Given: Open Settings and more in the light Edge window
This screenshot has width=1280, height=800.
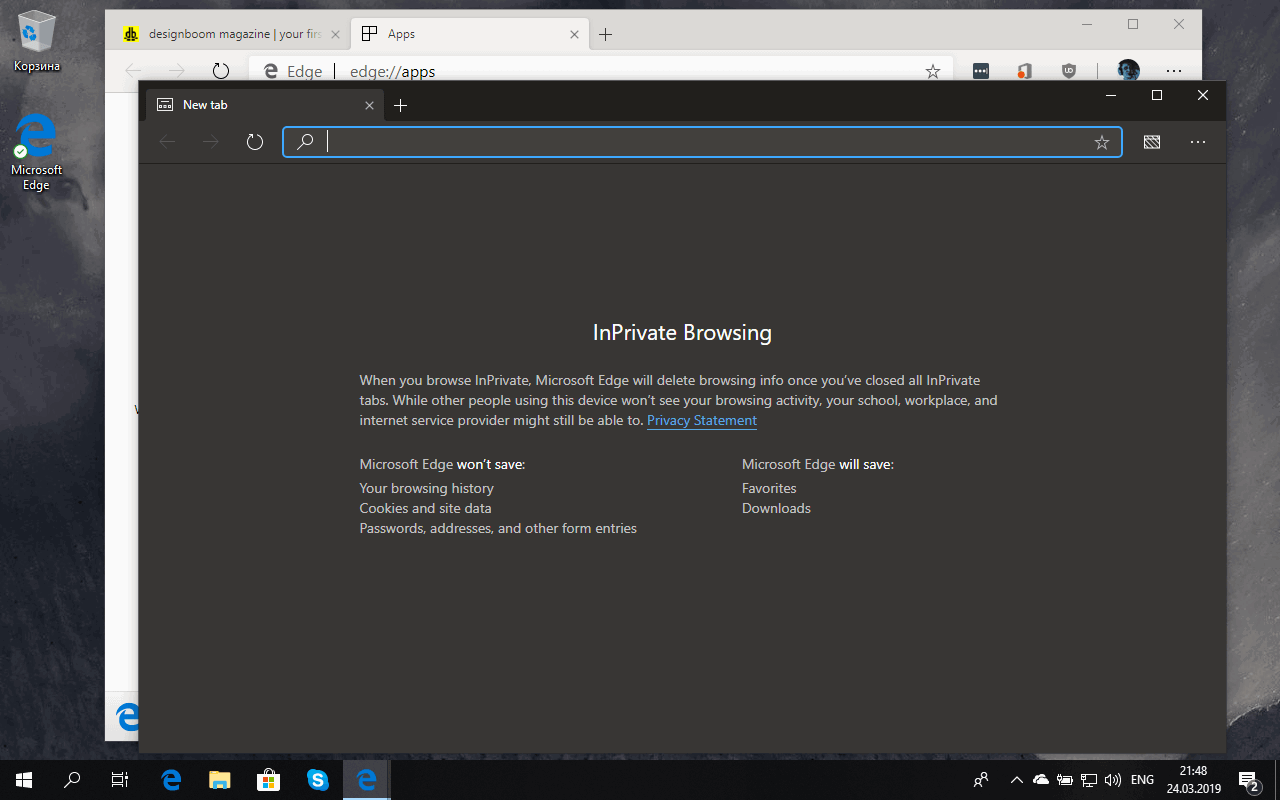Looking at the screenshot, I should 1174,71.
